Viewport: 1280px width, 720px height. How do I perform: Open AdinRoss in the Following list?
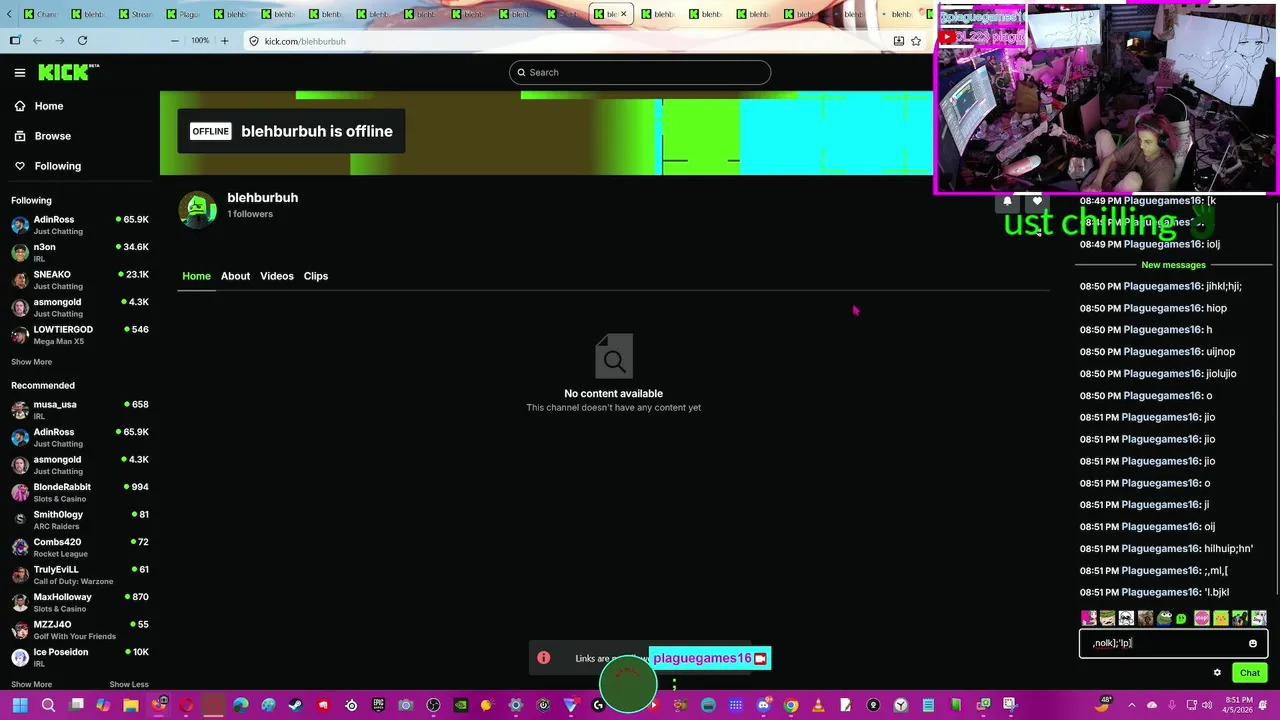[80, 225]
